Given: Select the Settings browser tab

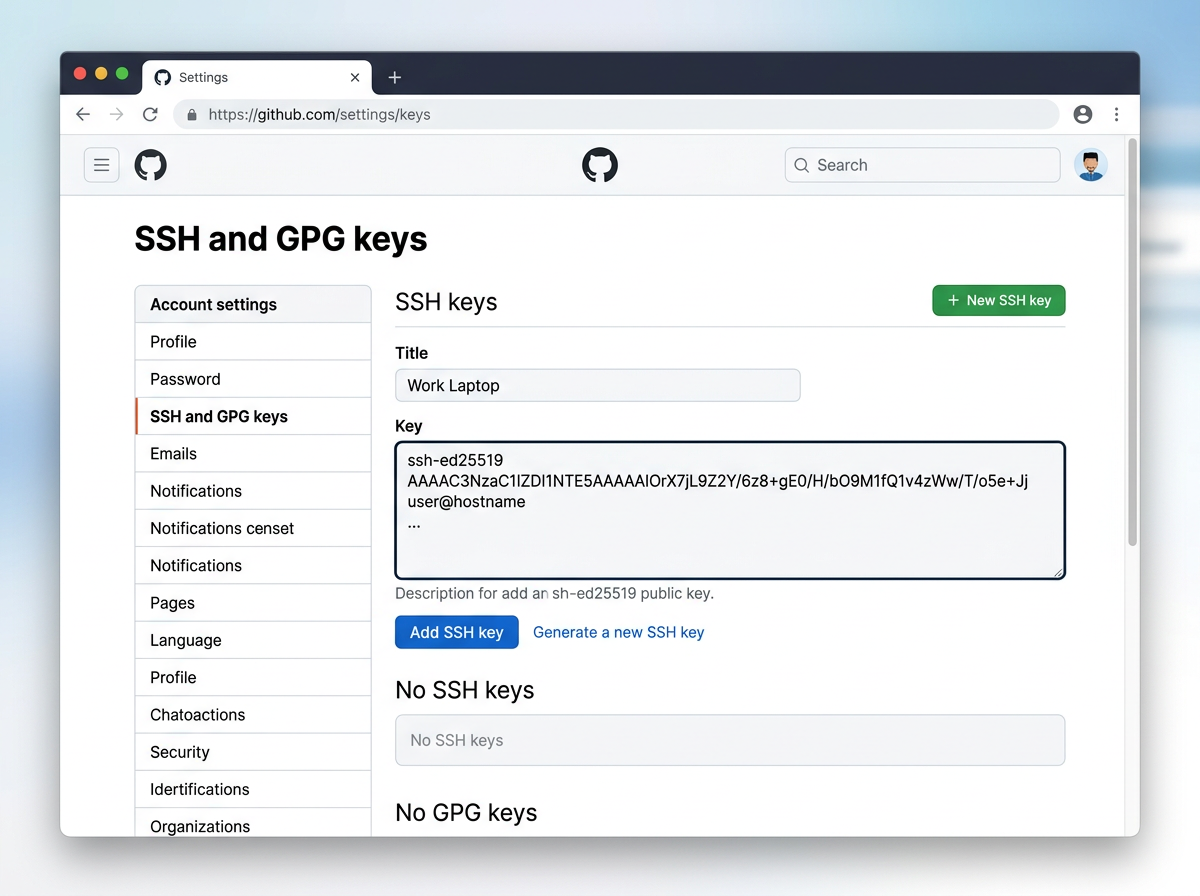Looking at the screenshot, I should [258, 77].
